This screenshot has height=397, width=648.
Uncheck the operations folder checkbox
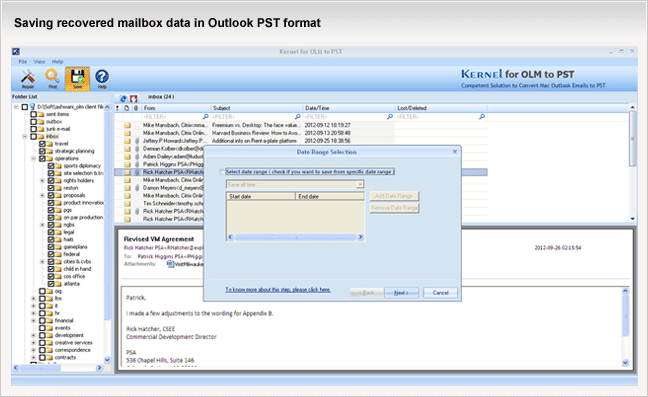coord(42,159)
